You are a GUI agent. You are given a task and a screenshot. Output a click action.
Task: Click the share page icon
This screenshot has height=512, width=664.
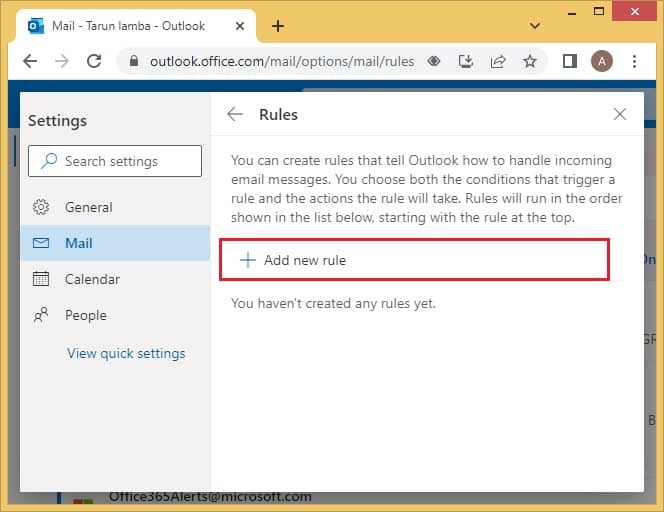[x=498, y=61]
